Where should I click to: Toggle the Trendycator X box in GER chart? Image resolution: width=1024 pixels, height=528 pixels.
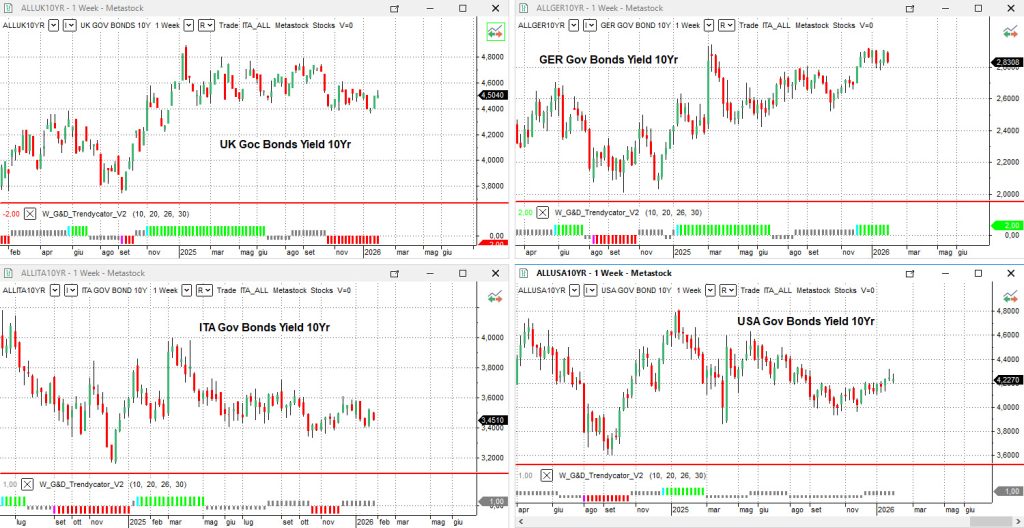[x=542, y=212]
